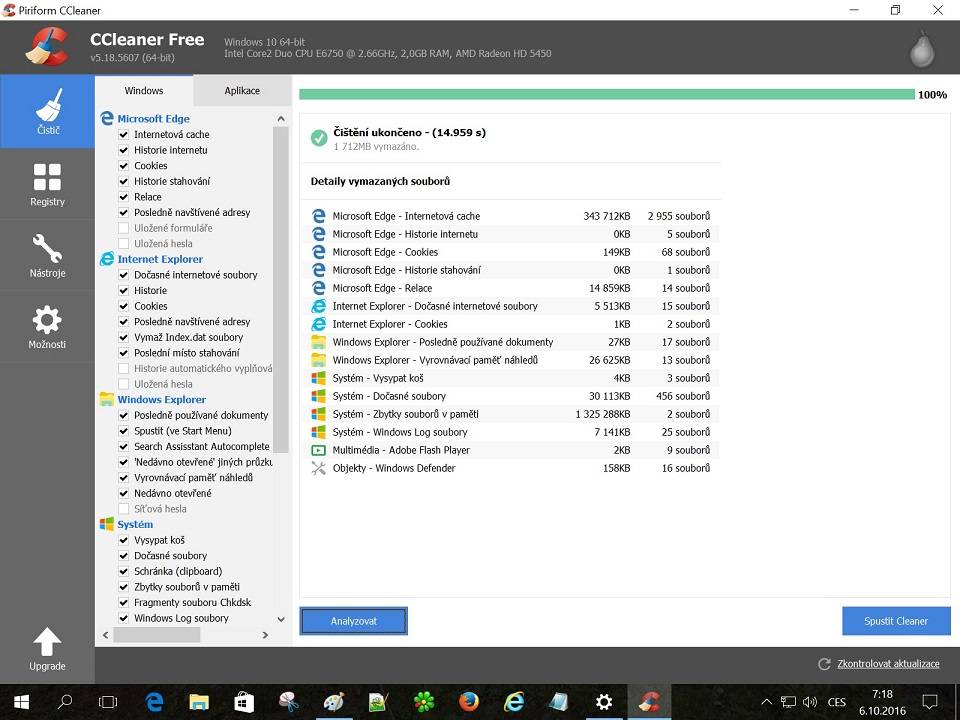
Task: Click the horizontal scrollbar thumb in options list
Action: (157, 635)
